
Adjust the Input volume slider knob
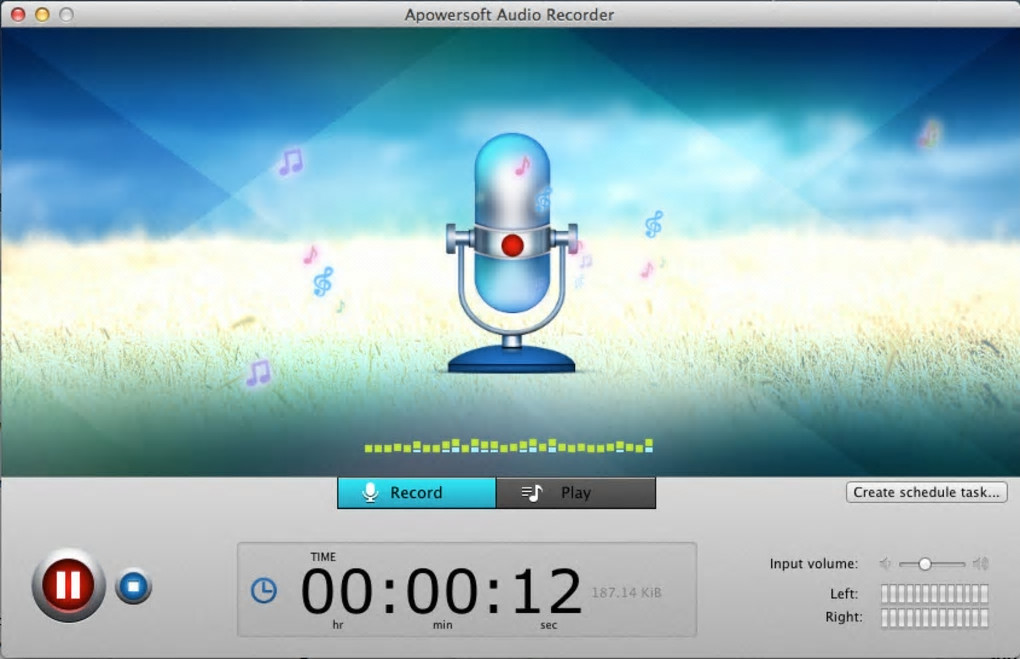tap(924, 564)
